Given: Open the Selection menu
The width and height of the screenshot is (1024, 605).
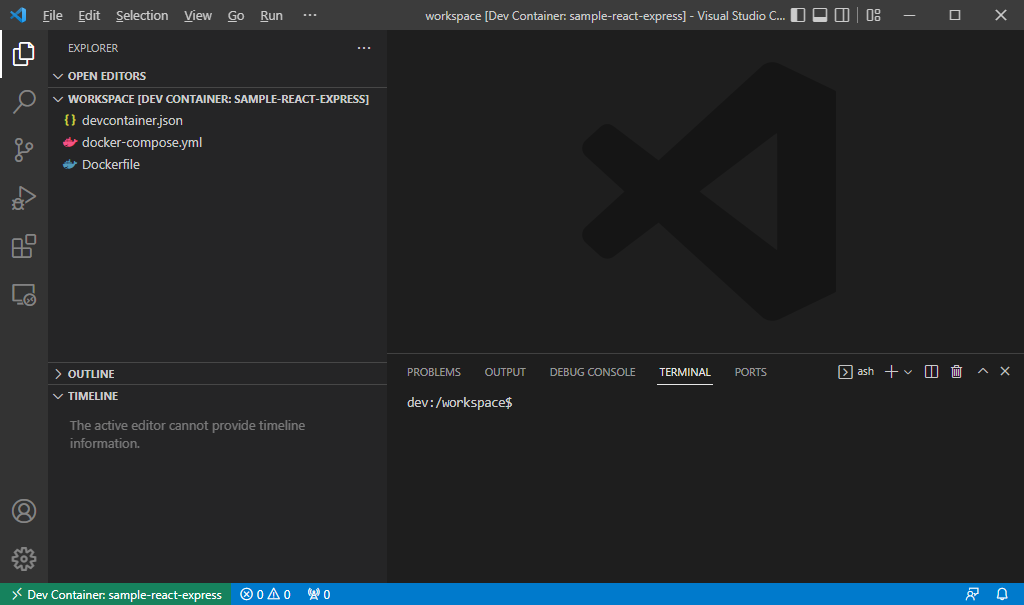Looking at the screenshot, I should (142, 15).
